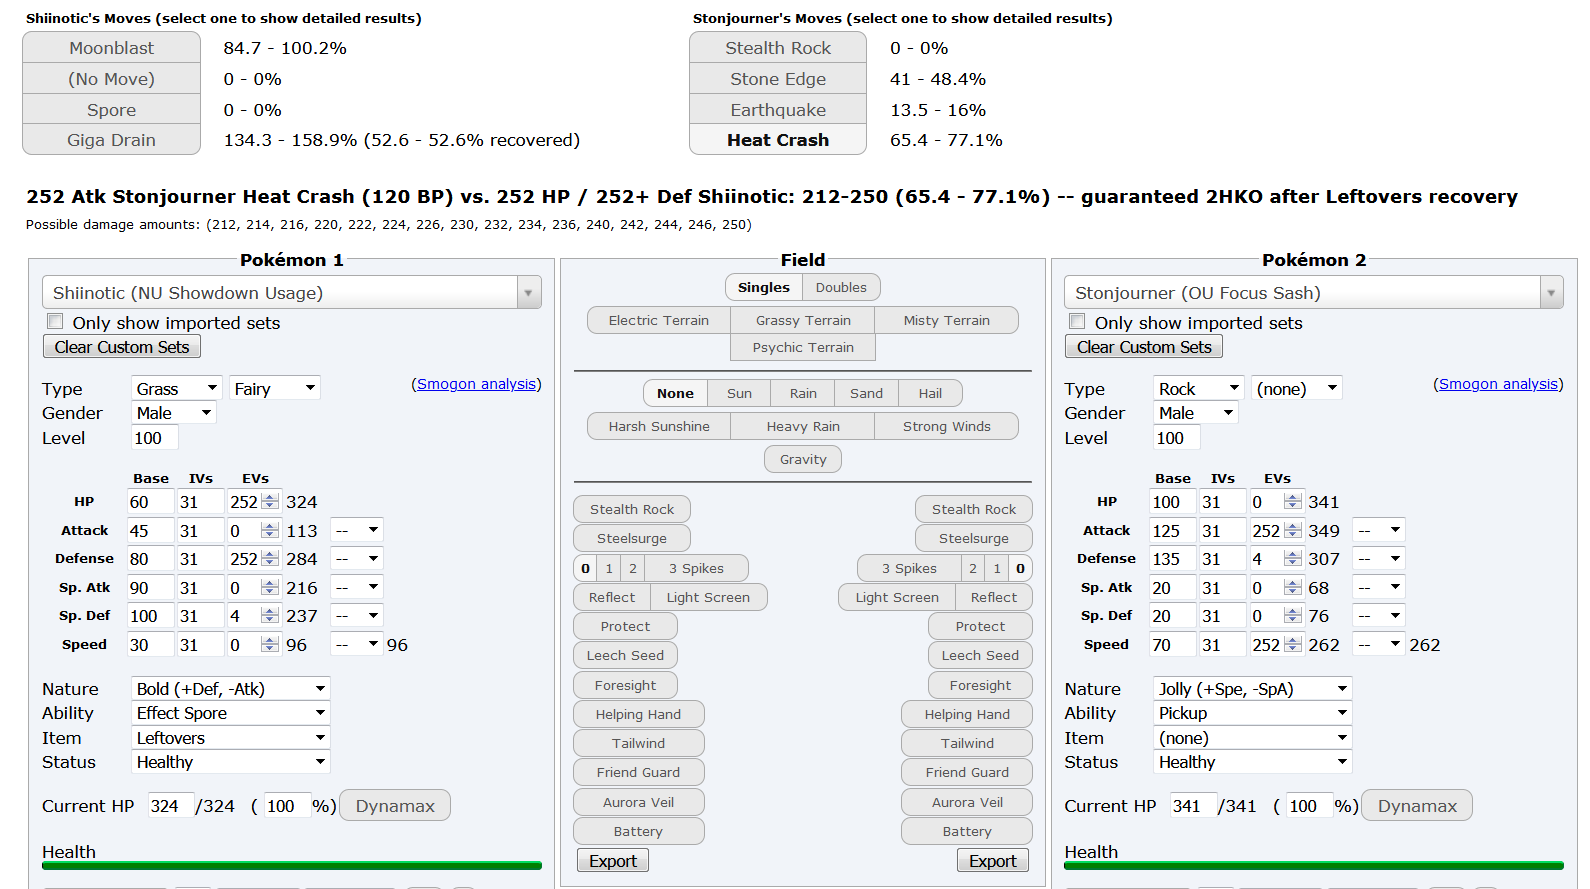Viewport: 1590px width, 889px height.
Task: Open Pokémon 1 ability Effect Spore dropdown
Action: [231, 713]
